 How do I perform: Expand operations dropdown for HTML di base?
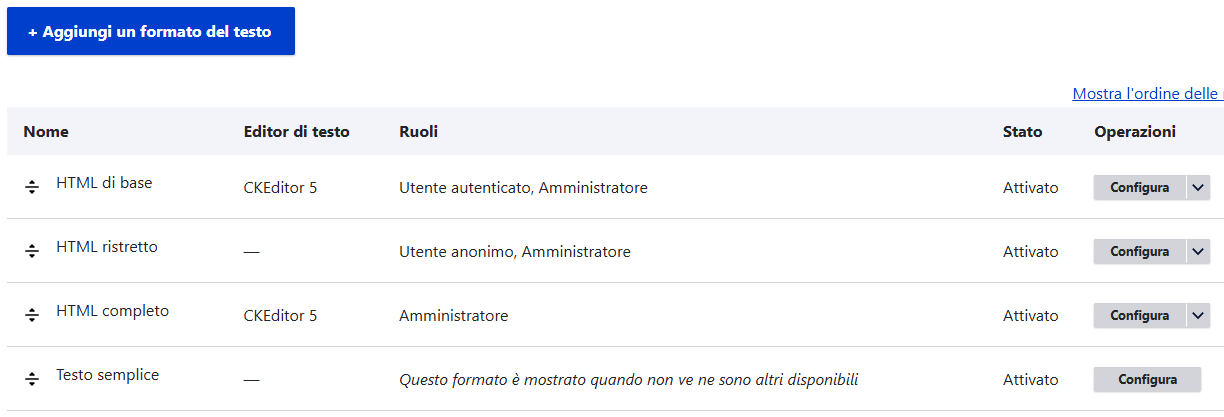click(1199, 188)
